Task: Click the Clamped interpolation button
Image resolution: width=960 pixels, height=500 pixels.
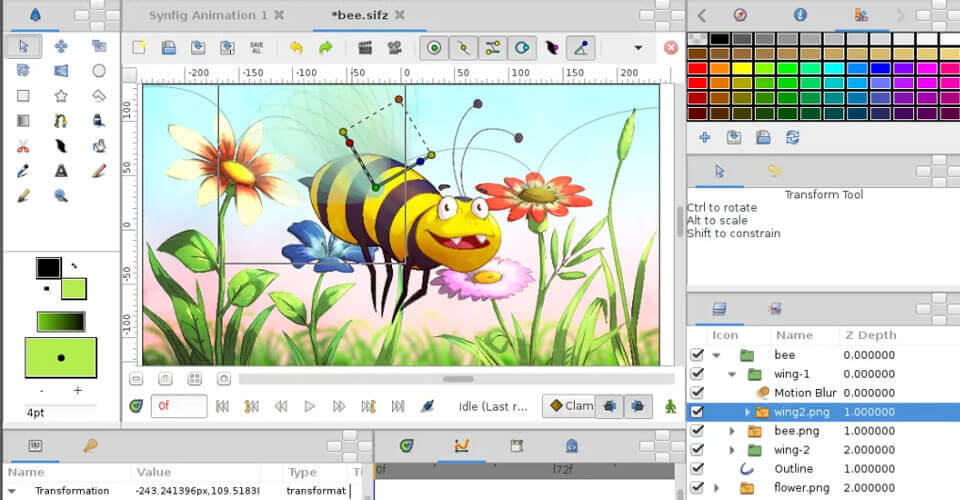Action: [568, 406]
